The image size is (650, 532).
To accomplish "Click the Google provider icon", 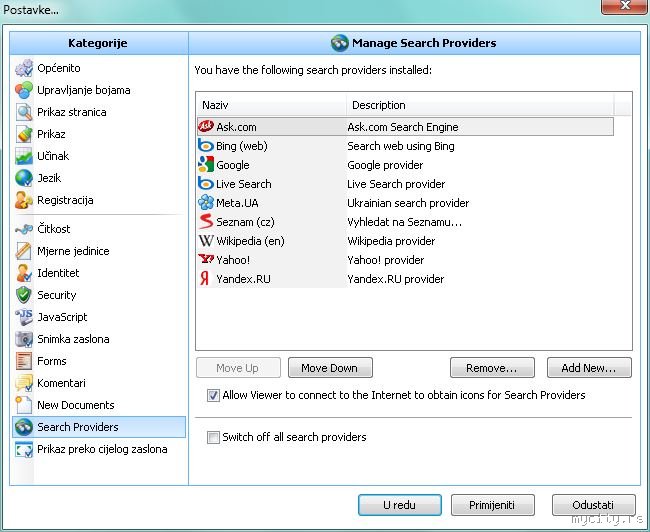I will click(206, 165).
